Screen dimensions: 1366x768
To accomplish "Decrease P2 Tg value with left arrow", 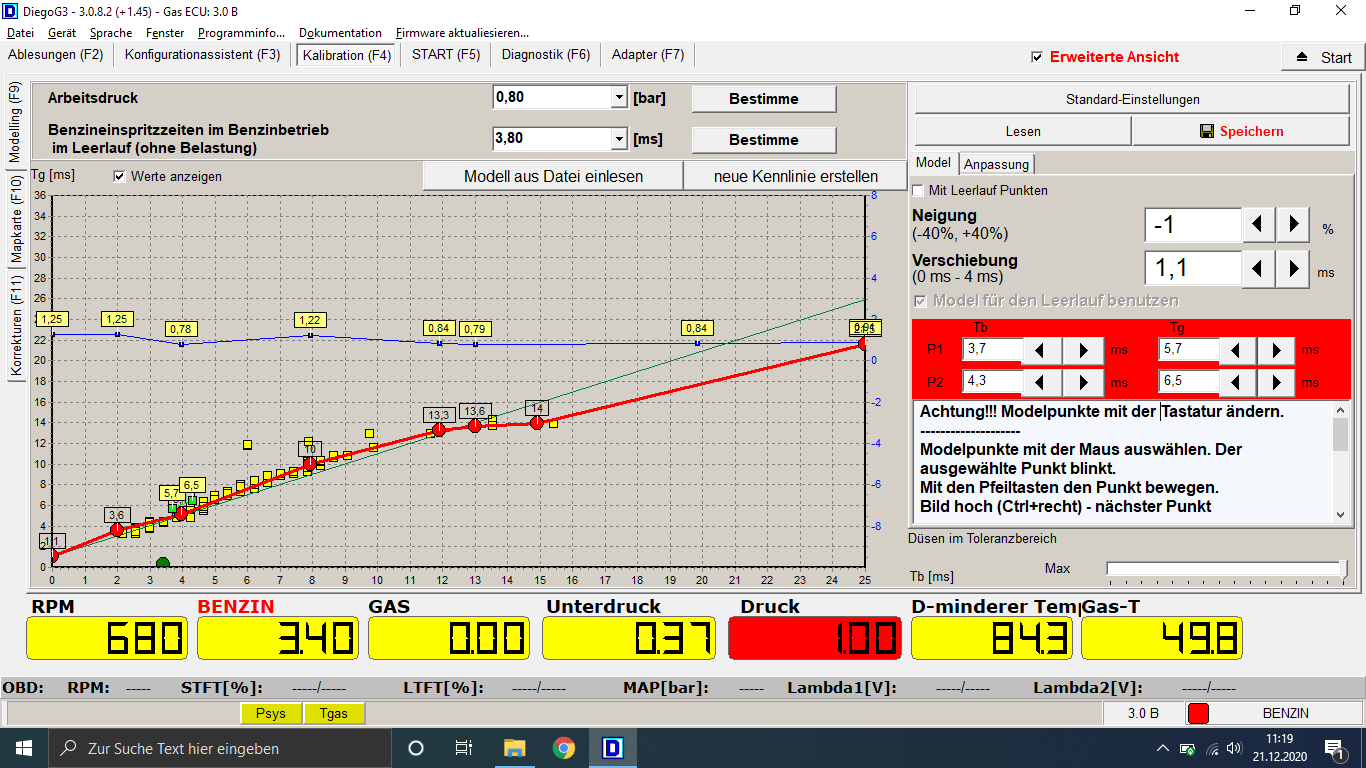I will [x=1237, y=382].
